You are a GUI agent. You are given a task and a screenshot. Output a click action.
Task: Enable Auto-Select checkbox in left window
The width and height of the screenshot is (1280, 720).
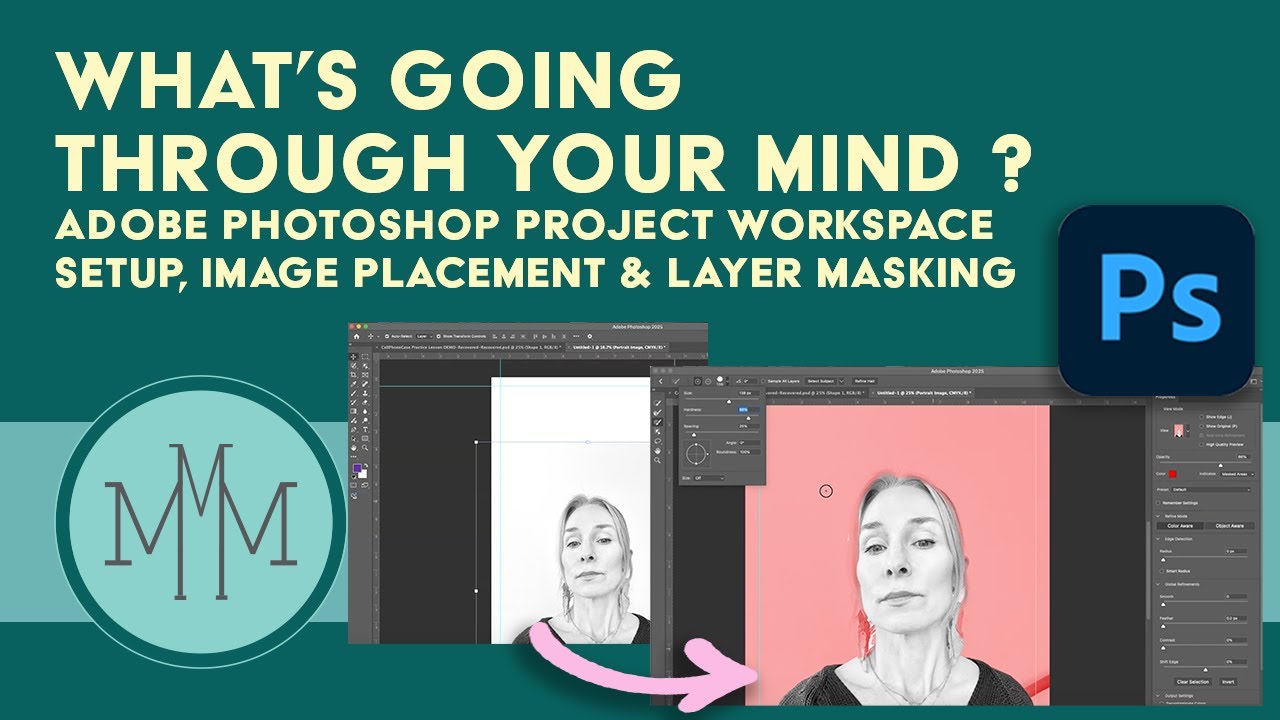point(387,336)
